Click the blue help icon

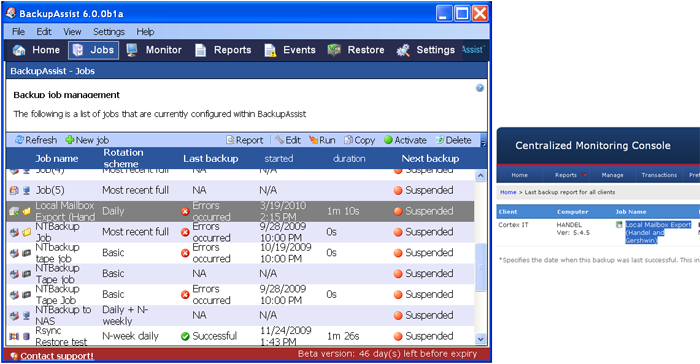pos(480,88)
